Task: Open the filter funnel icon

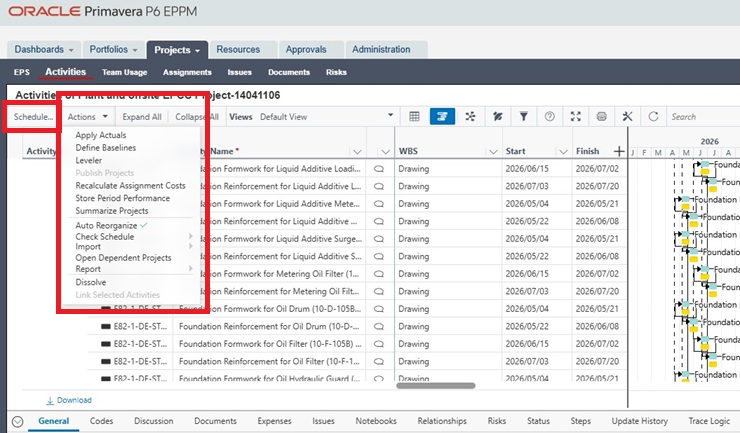Action: 523,117
